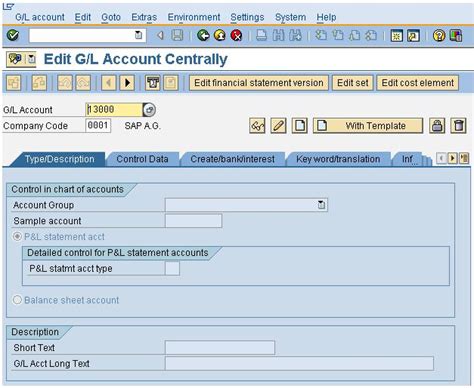
Task: Click the Customize Local Layout icon
Action: click(456, 35)
